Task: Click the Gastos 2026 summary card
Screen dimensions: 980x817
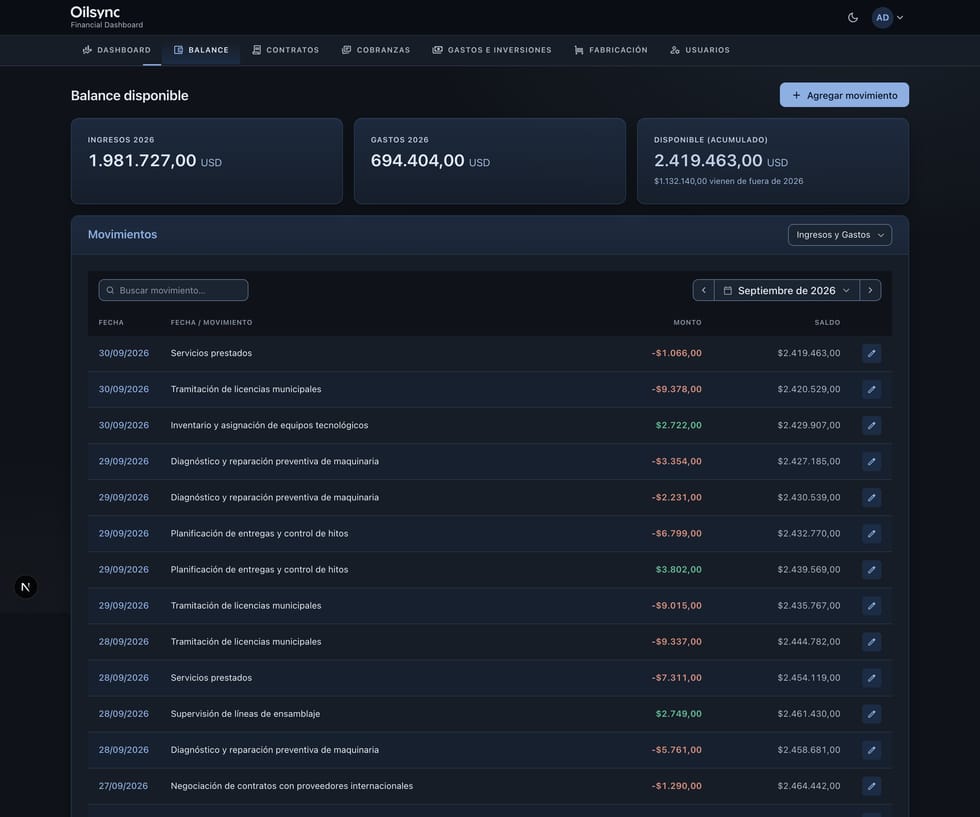Action: pos(489,161)
